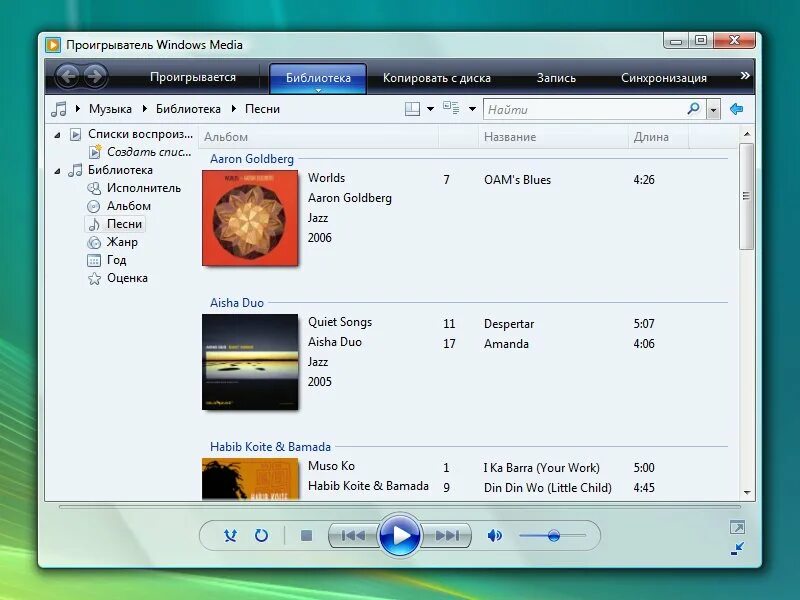Adjust the volume slider
Image resolution: width=800 pixels, height=600 pixels.
[553, 536]
